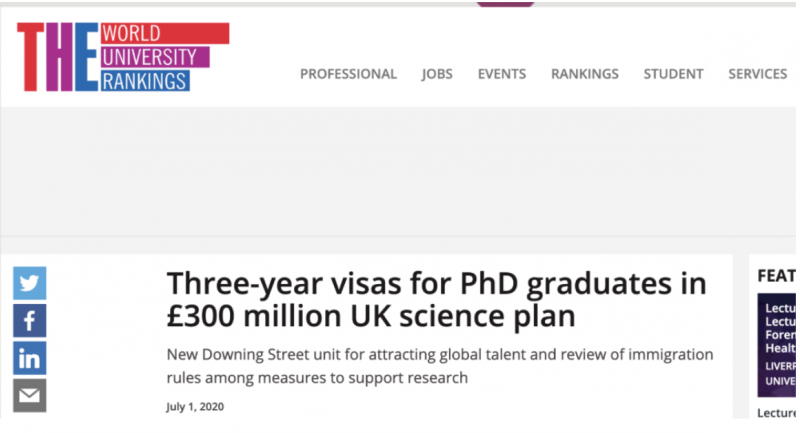The image size is (800, 433).
Task: Open the Services navigation item
Action: [x=758, y=74]
